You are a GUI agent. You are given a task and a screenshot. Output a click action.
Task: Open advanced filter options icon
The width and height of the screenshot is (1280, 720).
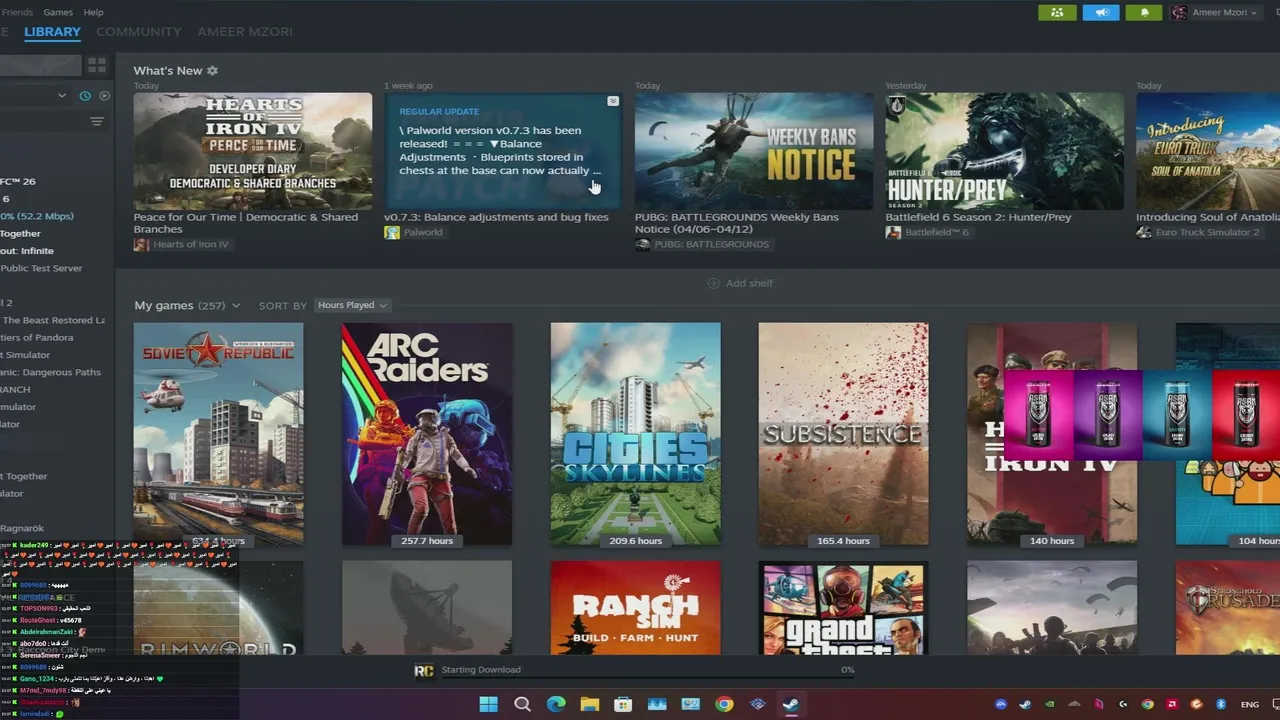click(x=97, y=122)
